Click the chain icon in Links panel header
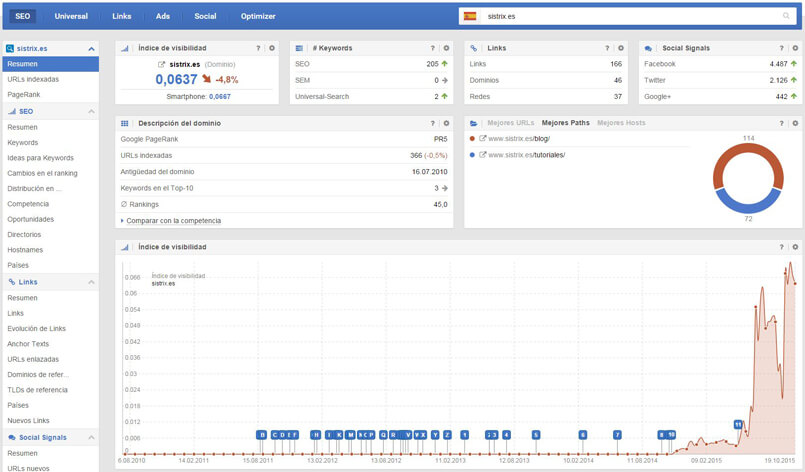 point(473,48)
